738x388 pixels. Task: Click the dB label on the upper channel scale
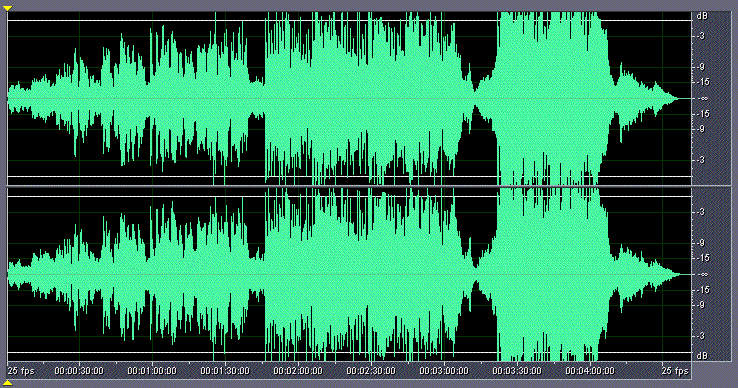click(x=702, y=16)
